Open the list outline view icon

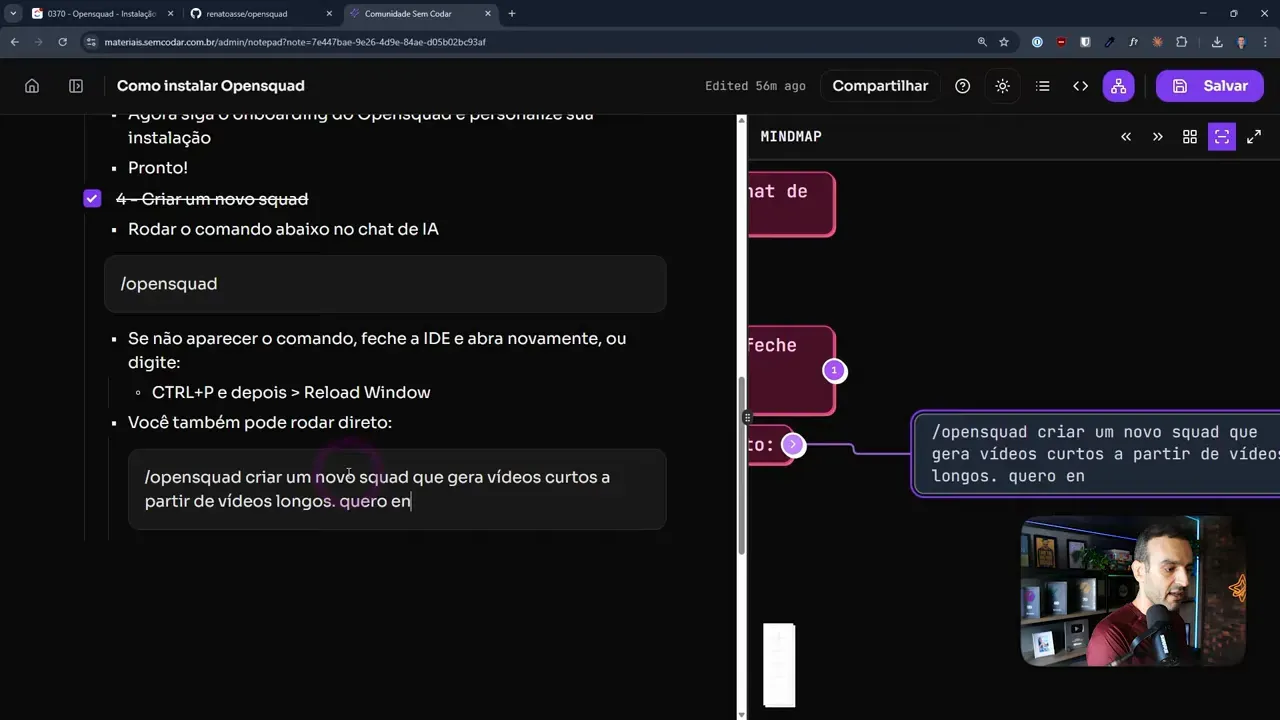(1042, 86)
